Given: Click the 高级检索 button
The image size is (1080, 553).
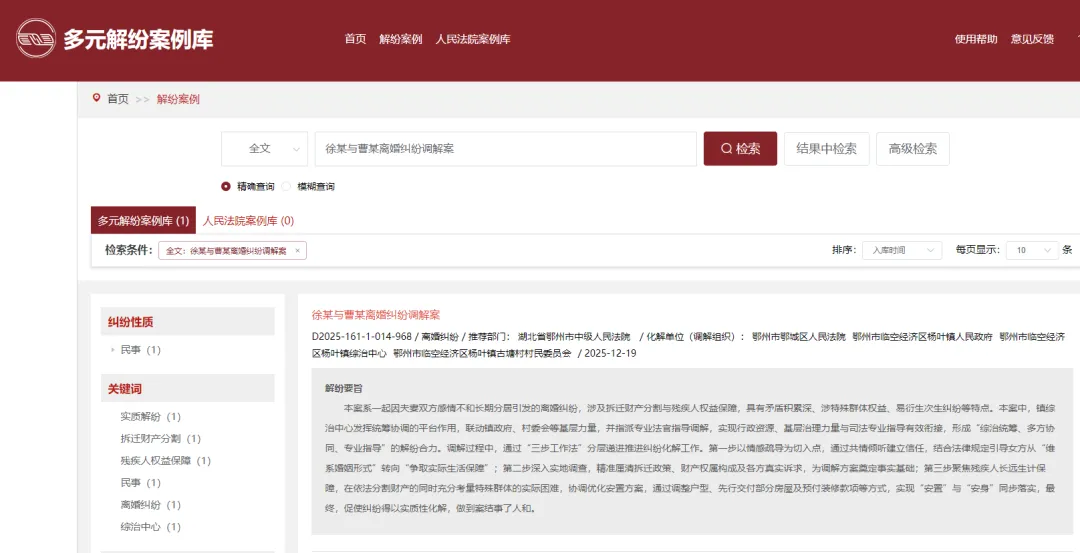Looking at the screenshot, I should 912,149.
